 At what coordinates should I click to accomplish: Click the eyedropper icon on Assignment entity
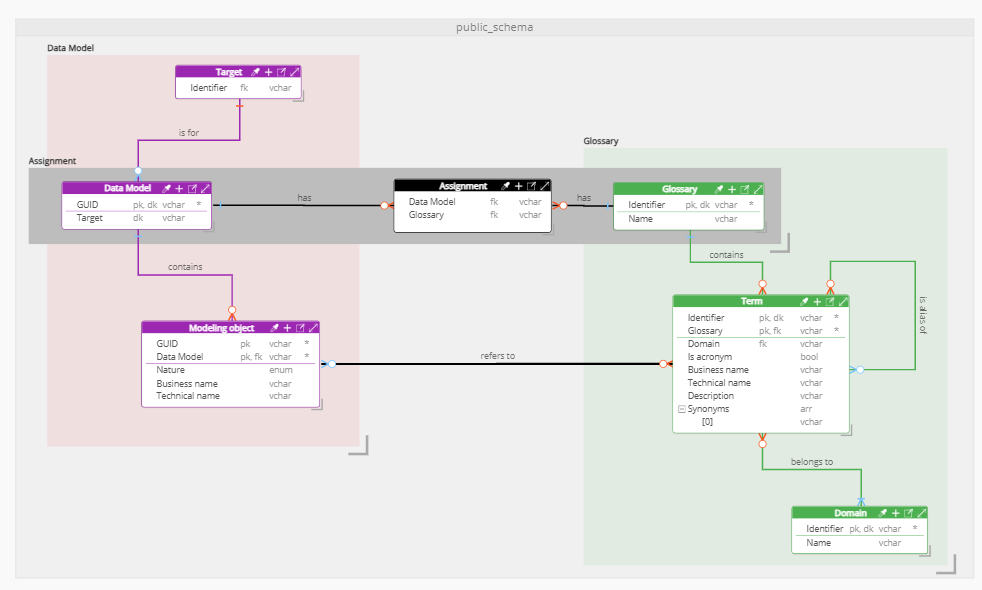pos(506,186)
